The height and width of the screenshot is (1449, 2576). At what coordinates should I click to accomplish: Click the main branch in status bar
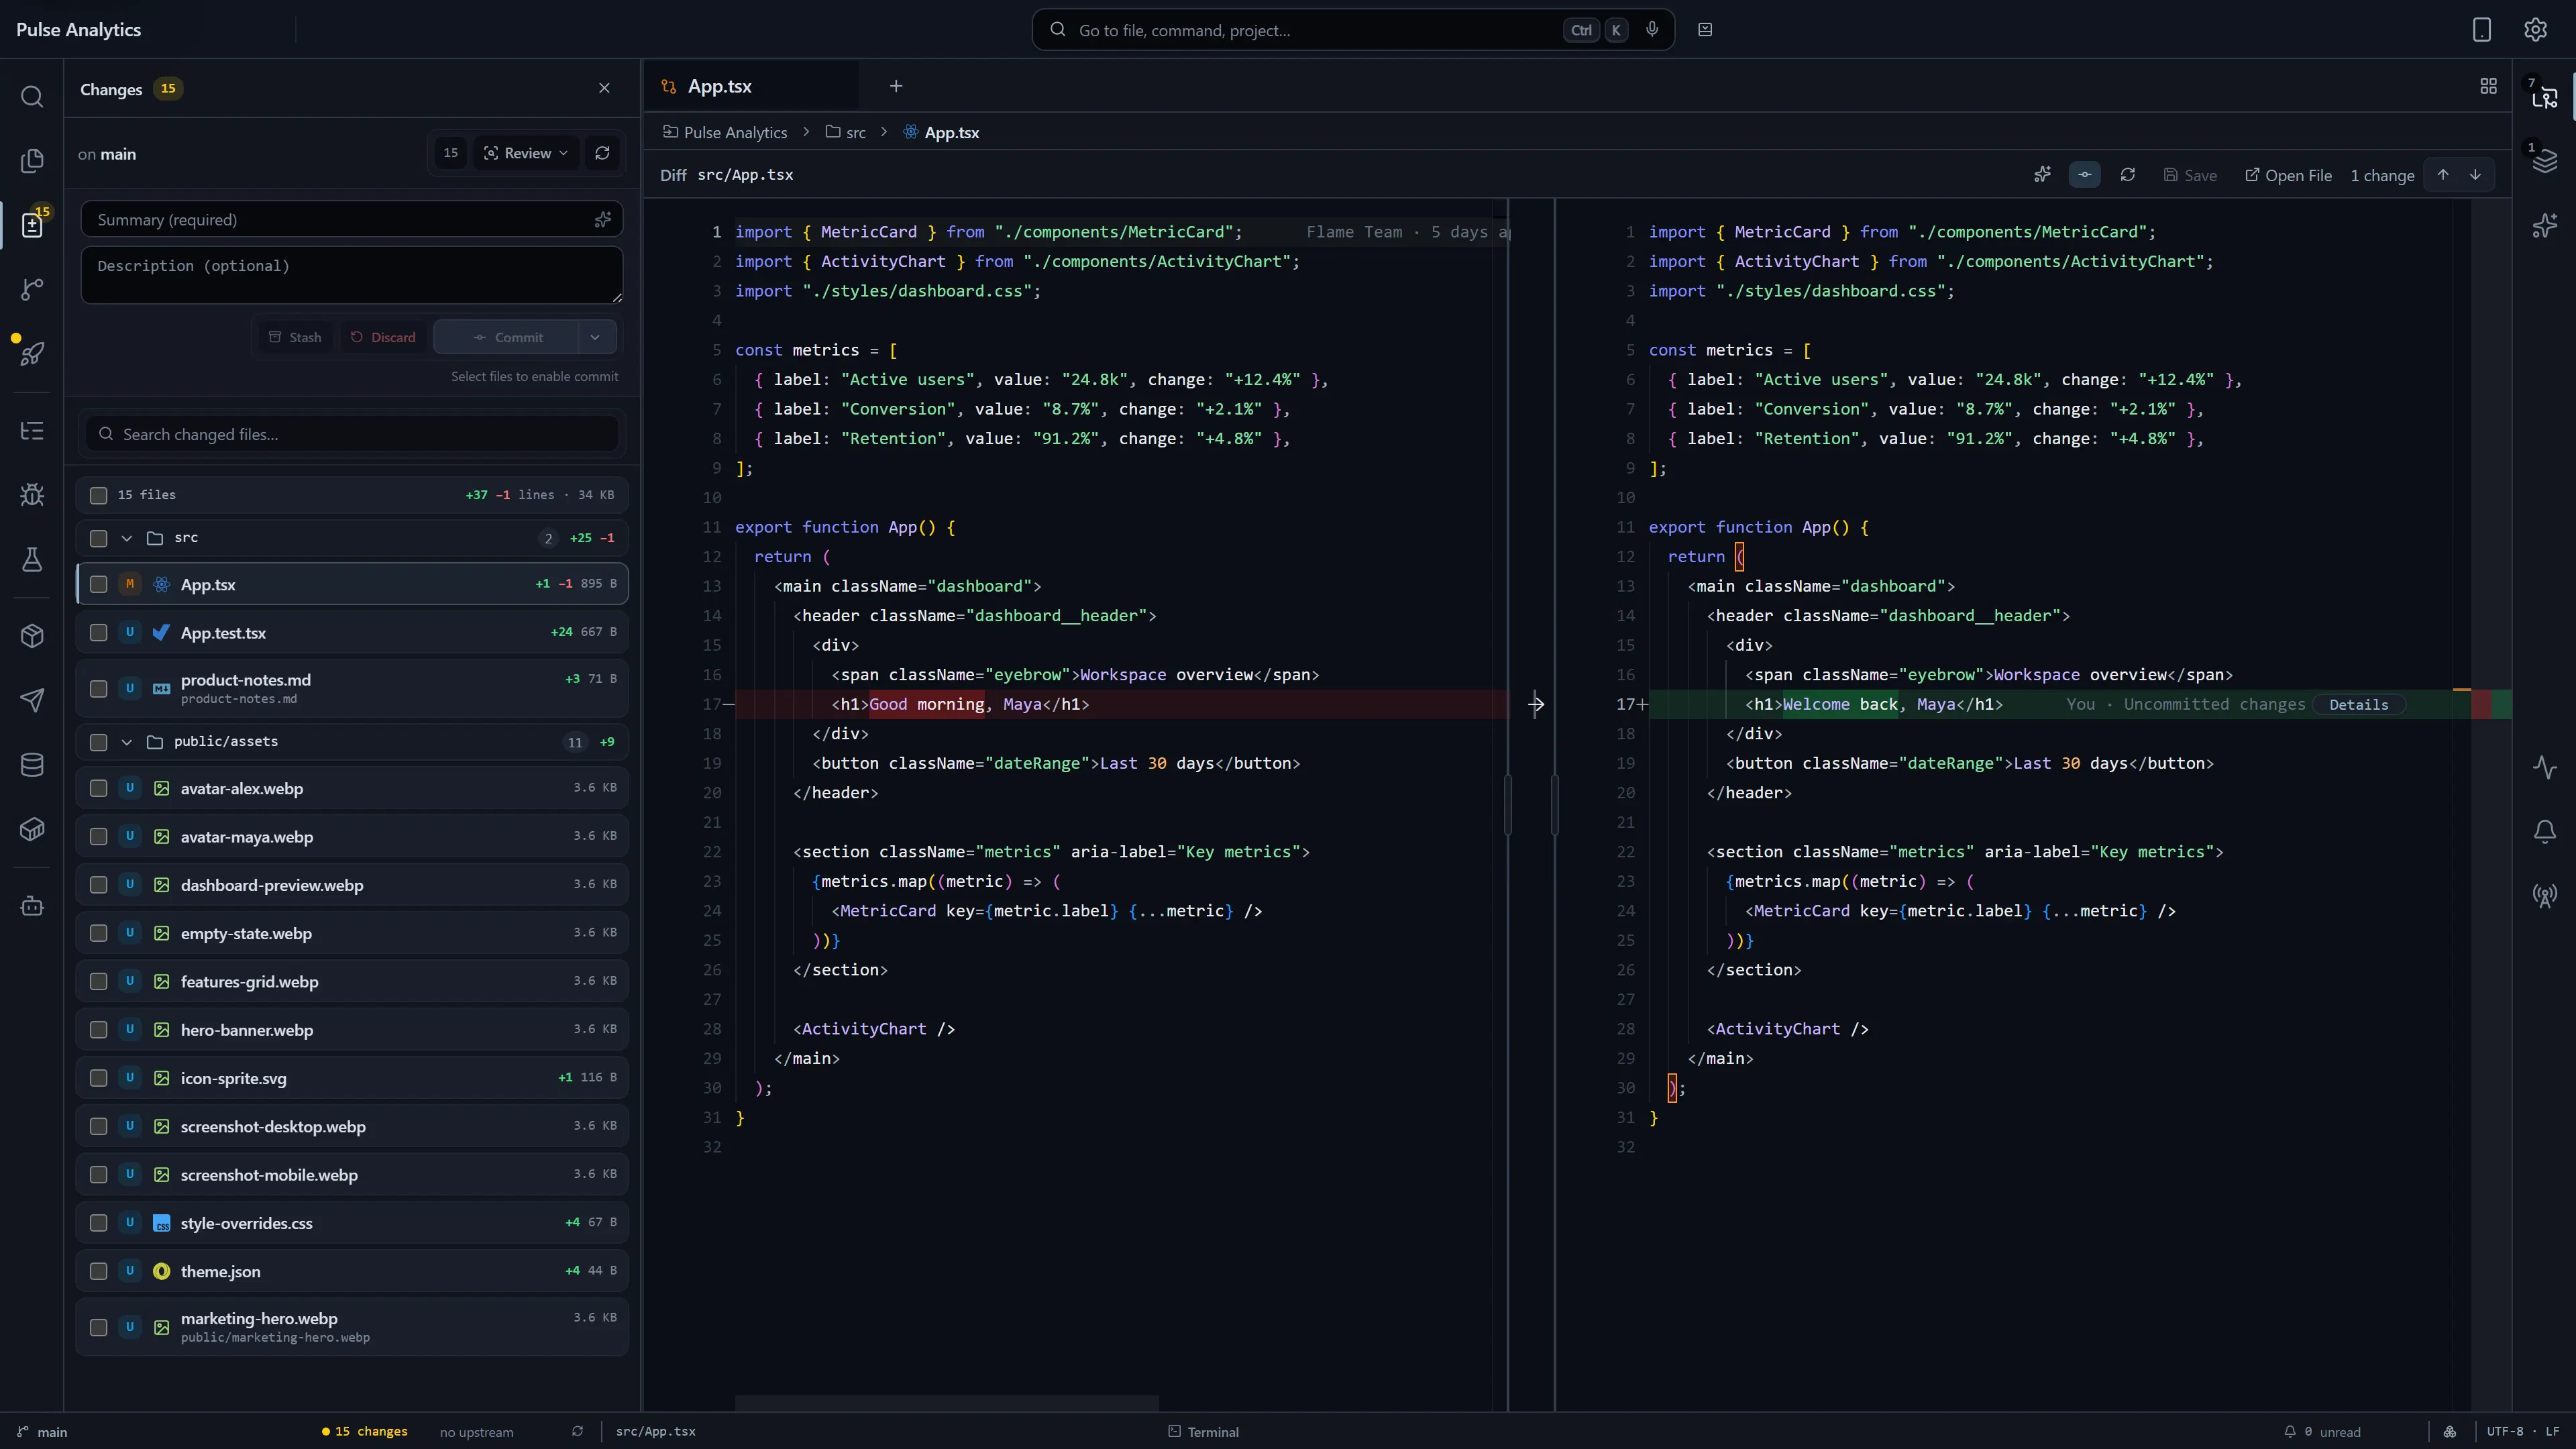coord(43,1432)
